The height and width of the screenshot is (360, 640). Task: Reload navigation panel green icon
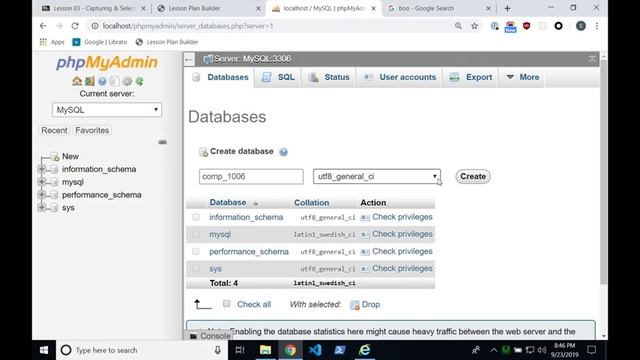pos(140,81)
